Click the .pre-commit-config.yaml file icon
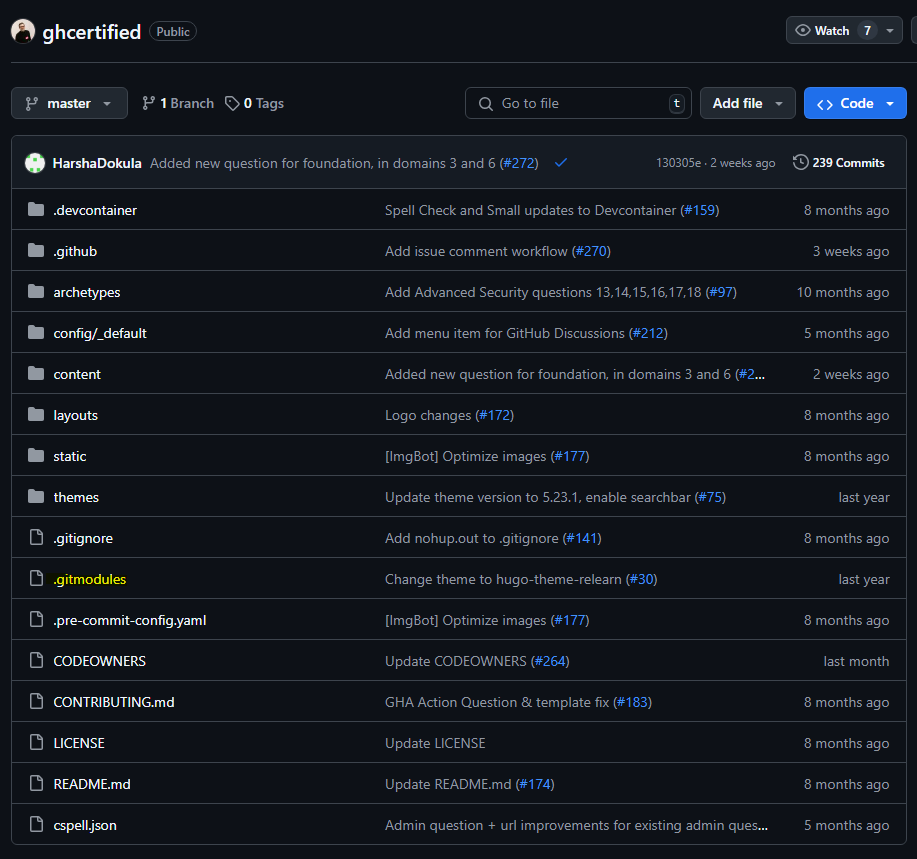The image size is (917, 859). coord(36,619)
